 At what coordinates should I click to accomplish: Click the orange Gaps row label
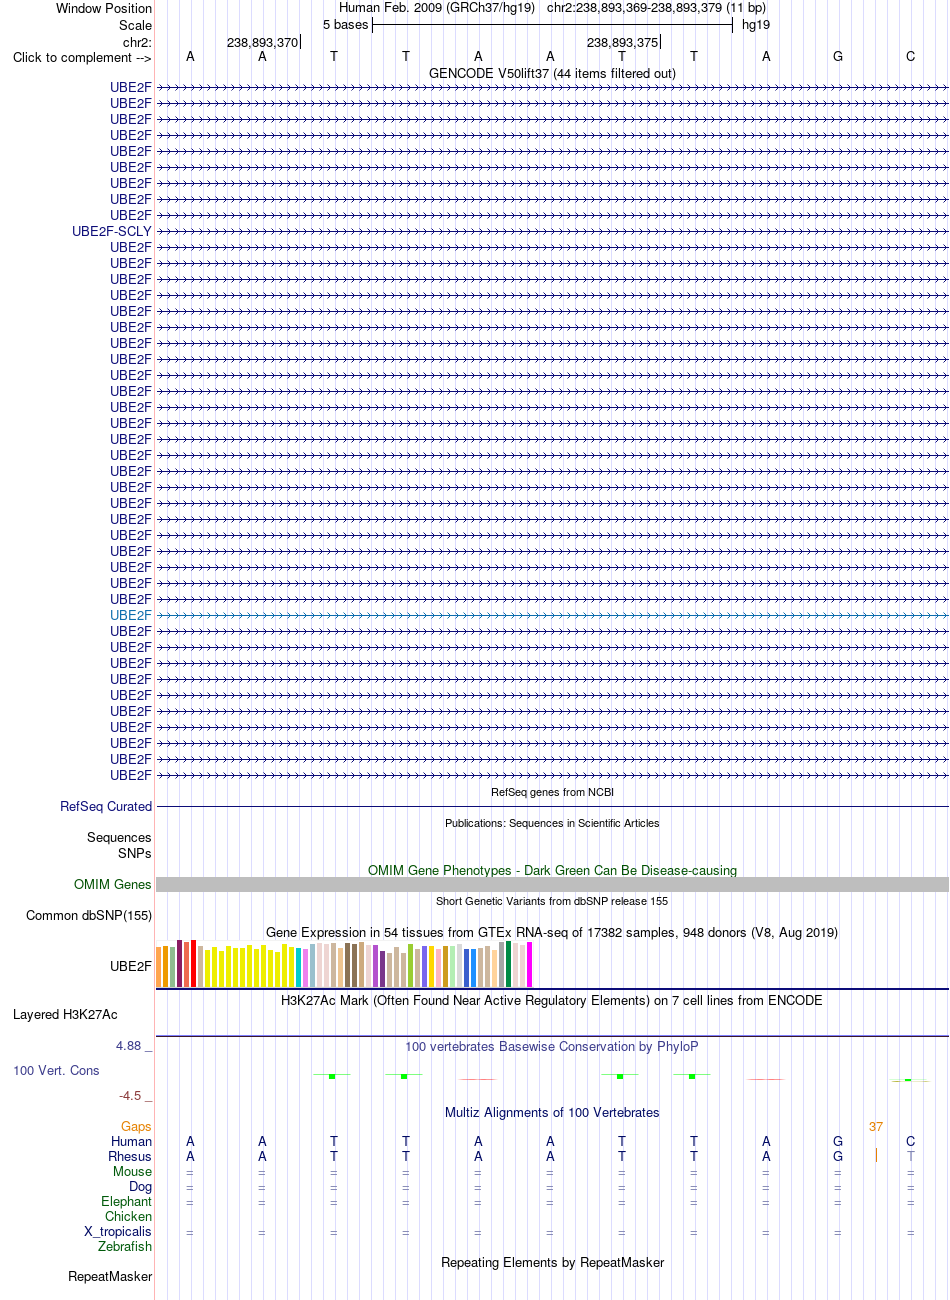pyautogui.click(x=136, y=1126)
